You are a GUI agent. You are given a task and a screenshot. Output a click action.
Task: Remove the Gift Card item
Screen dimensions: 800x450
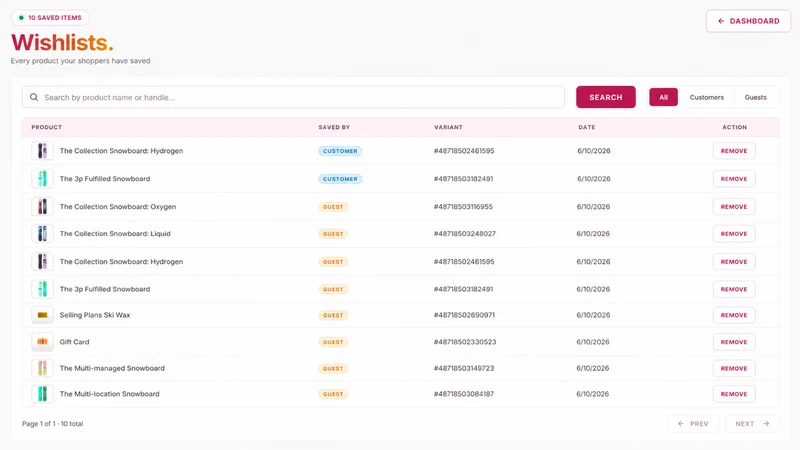pos(734,342)
